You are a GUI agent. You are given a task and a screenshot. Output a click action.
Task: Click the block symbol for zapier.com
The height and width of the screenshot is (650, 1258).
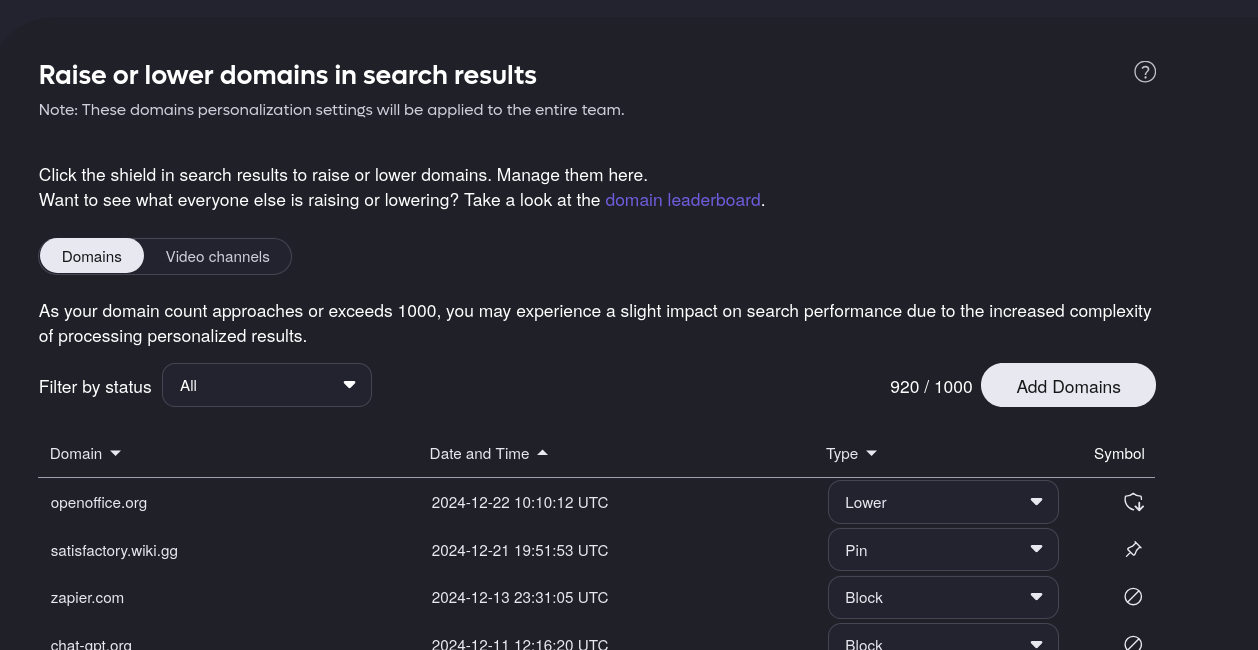pos(1133,597)
